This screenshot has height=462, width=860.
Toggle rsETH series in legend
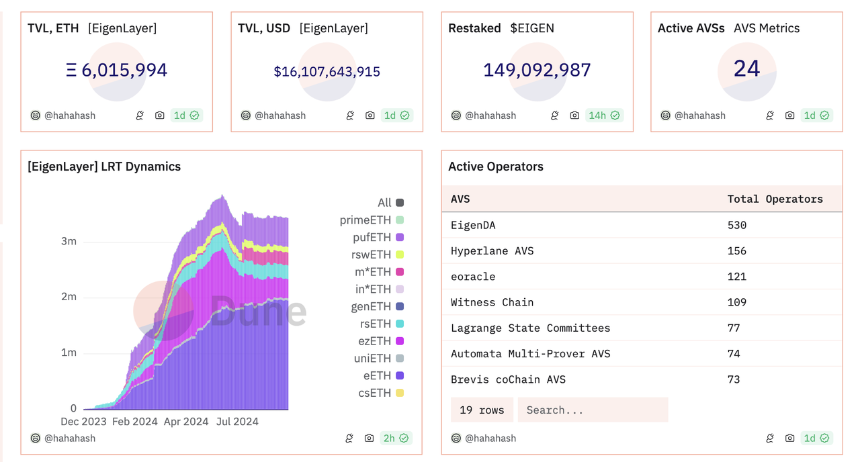tap(382, 324)
